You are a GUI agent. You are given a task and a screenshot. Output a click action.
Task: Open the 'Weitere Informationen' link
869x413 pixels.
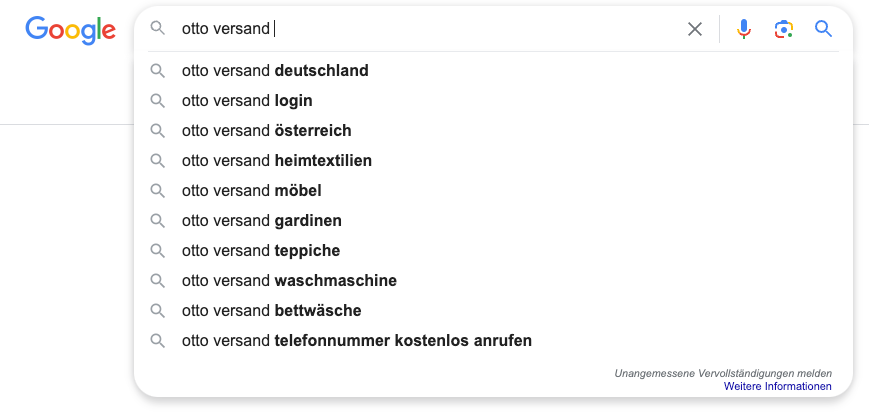click(x=777, y=386)
